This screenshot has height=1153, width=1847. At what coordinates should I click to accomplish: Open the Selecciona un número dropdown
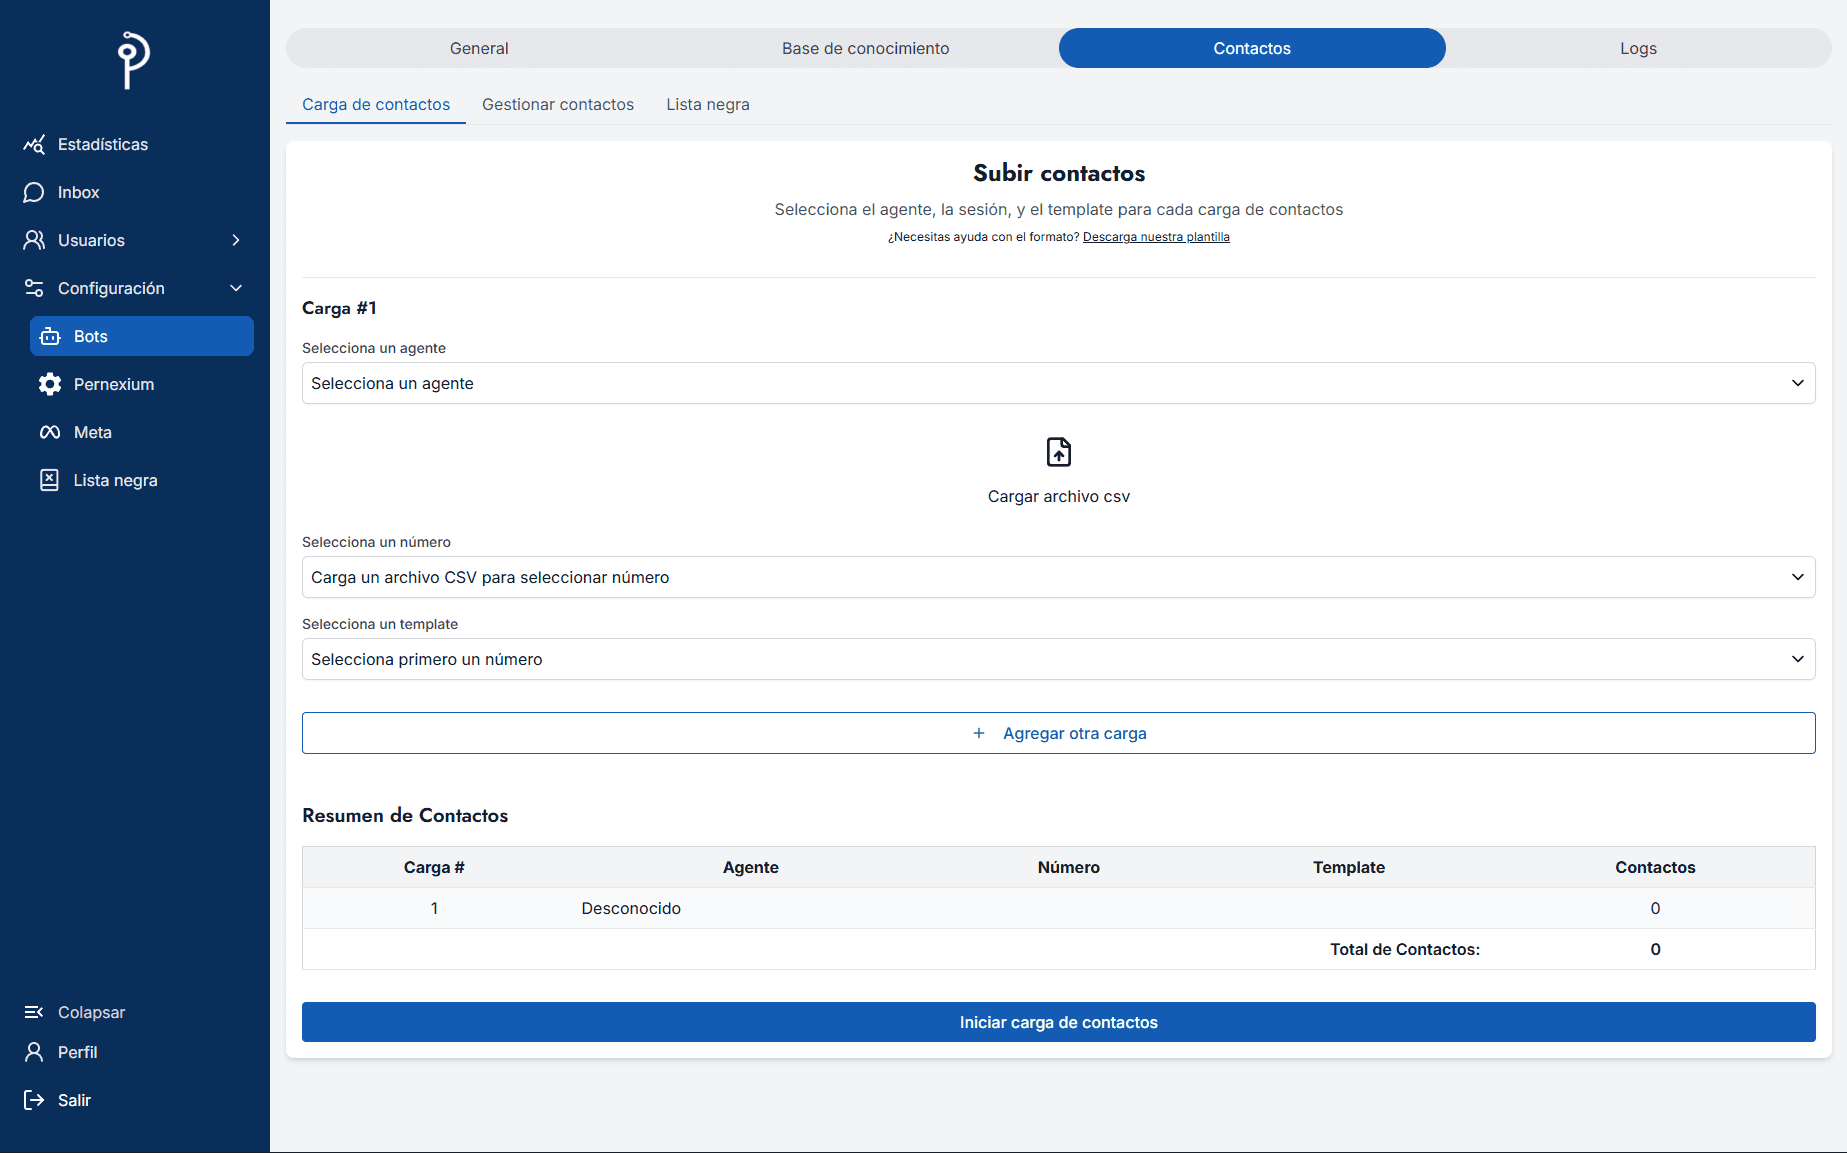1058,577
